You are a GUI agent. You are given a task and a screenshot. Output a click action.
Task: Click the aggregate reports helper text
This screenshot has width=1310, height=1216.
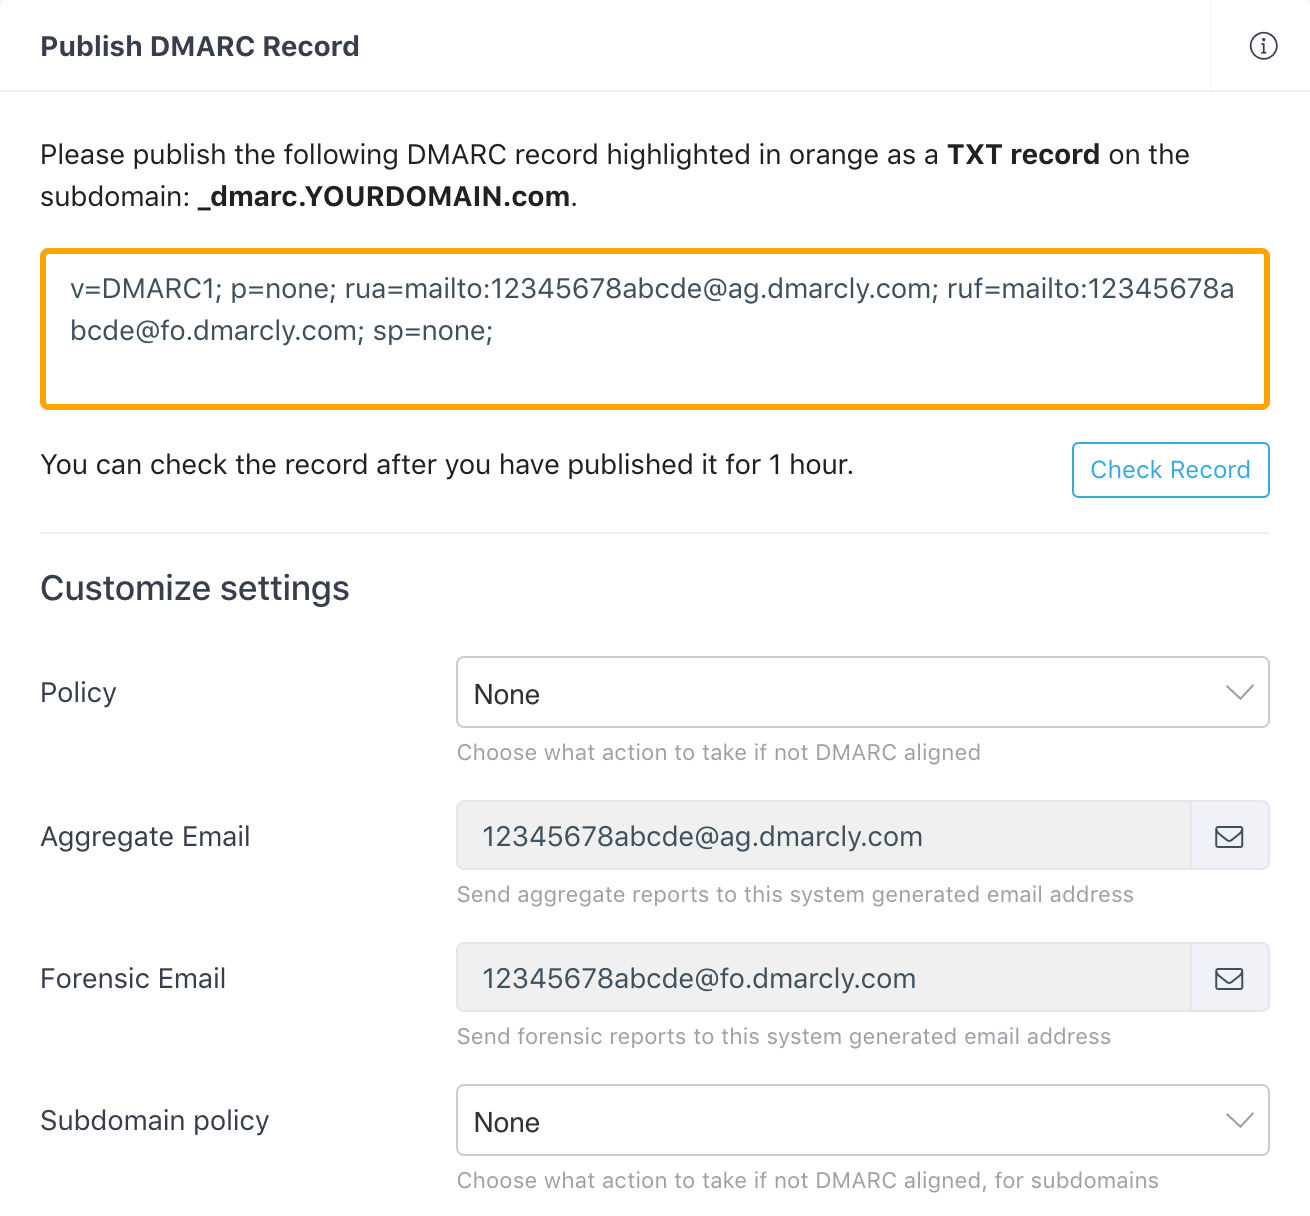[x=794, y=895]
